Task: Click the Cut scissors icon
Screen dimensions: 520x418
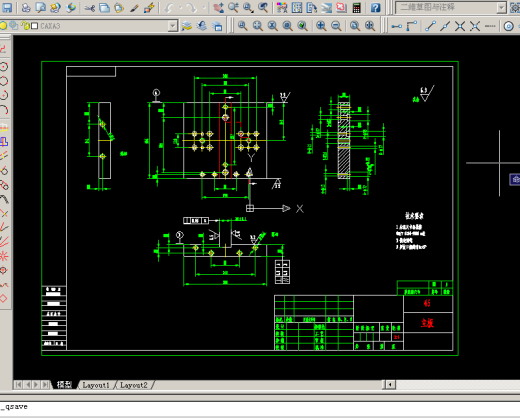Action: tap(89, 7)
